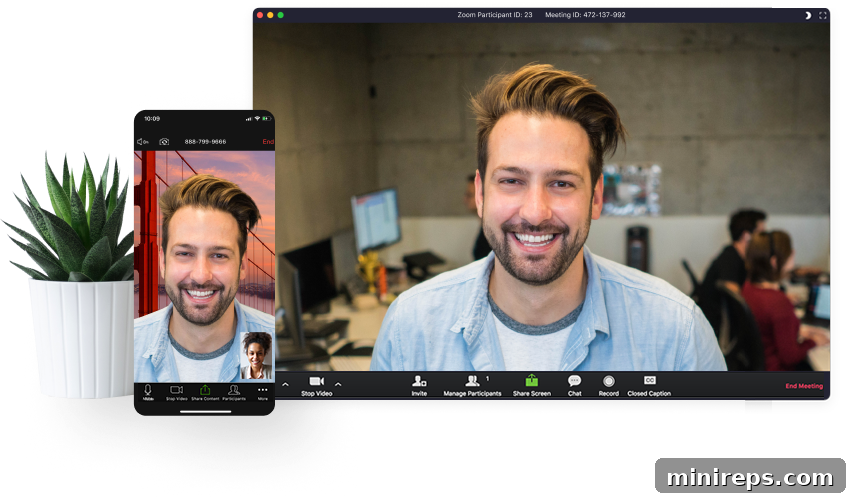Image resolution: width=847 pixels, height=499 pixels.
Task: Click the Zoom Participant ID: 23 text
Action: (495, 15)
